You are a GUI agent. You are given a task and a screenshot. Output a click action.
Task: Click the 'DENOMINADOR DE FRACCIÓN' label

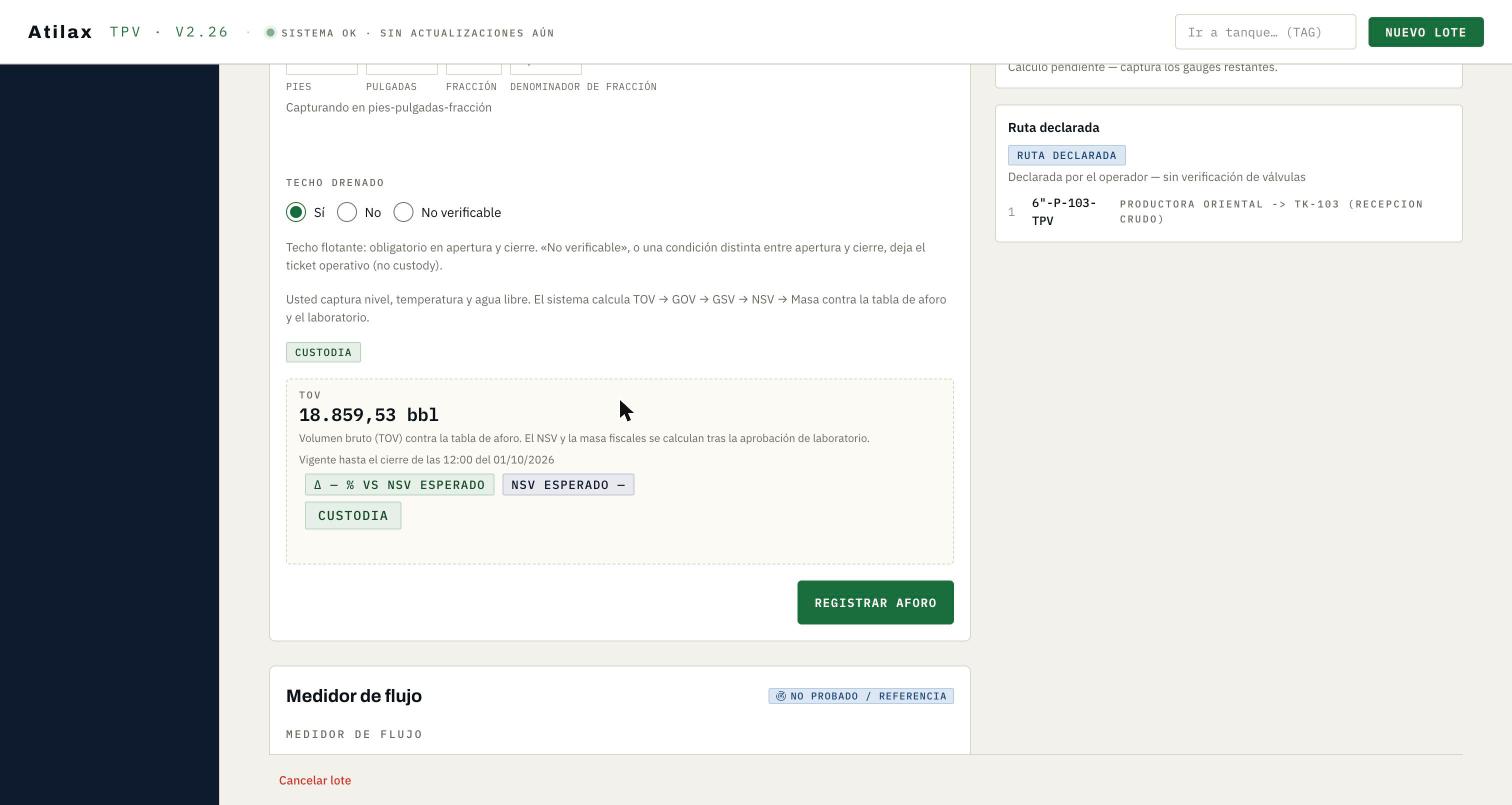(x=583, y=87)
